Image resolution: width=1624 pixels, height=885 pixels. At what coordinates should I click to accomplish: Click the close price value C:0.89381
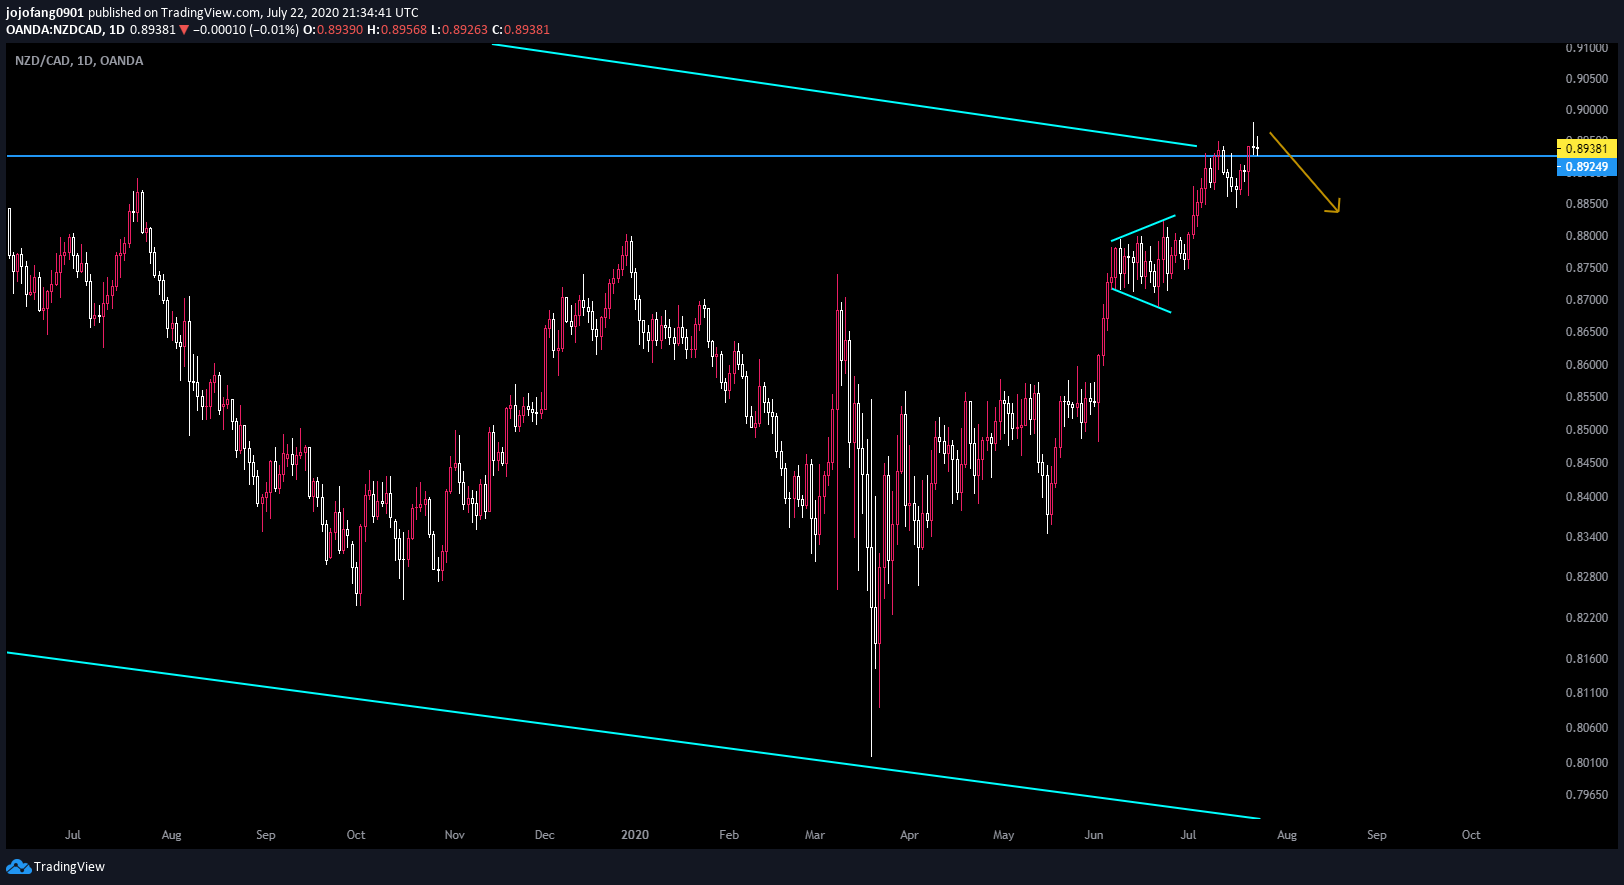[x=521, y=30]
